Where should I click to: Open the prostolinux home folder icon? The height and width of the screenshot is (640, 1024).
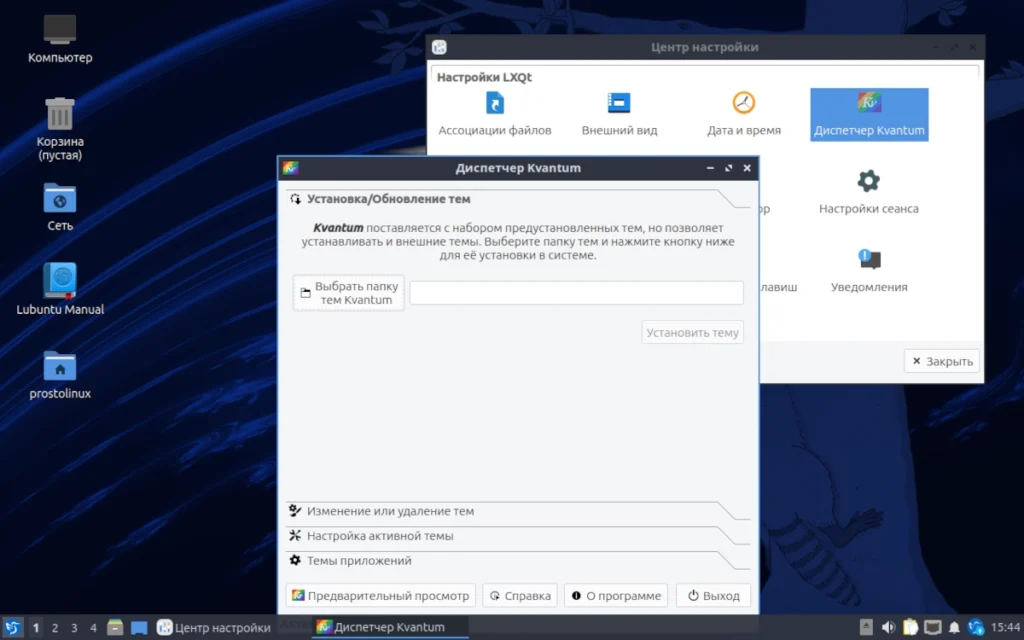[x=59, y=374]
